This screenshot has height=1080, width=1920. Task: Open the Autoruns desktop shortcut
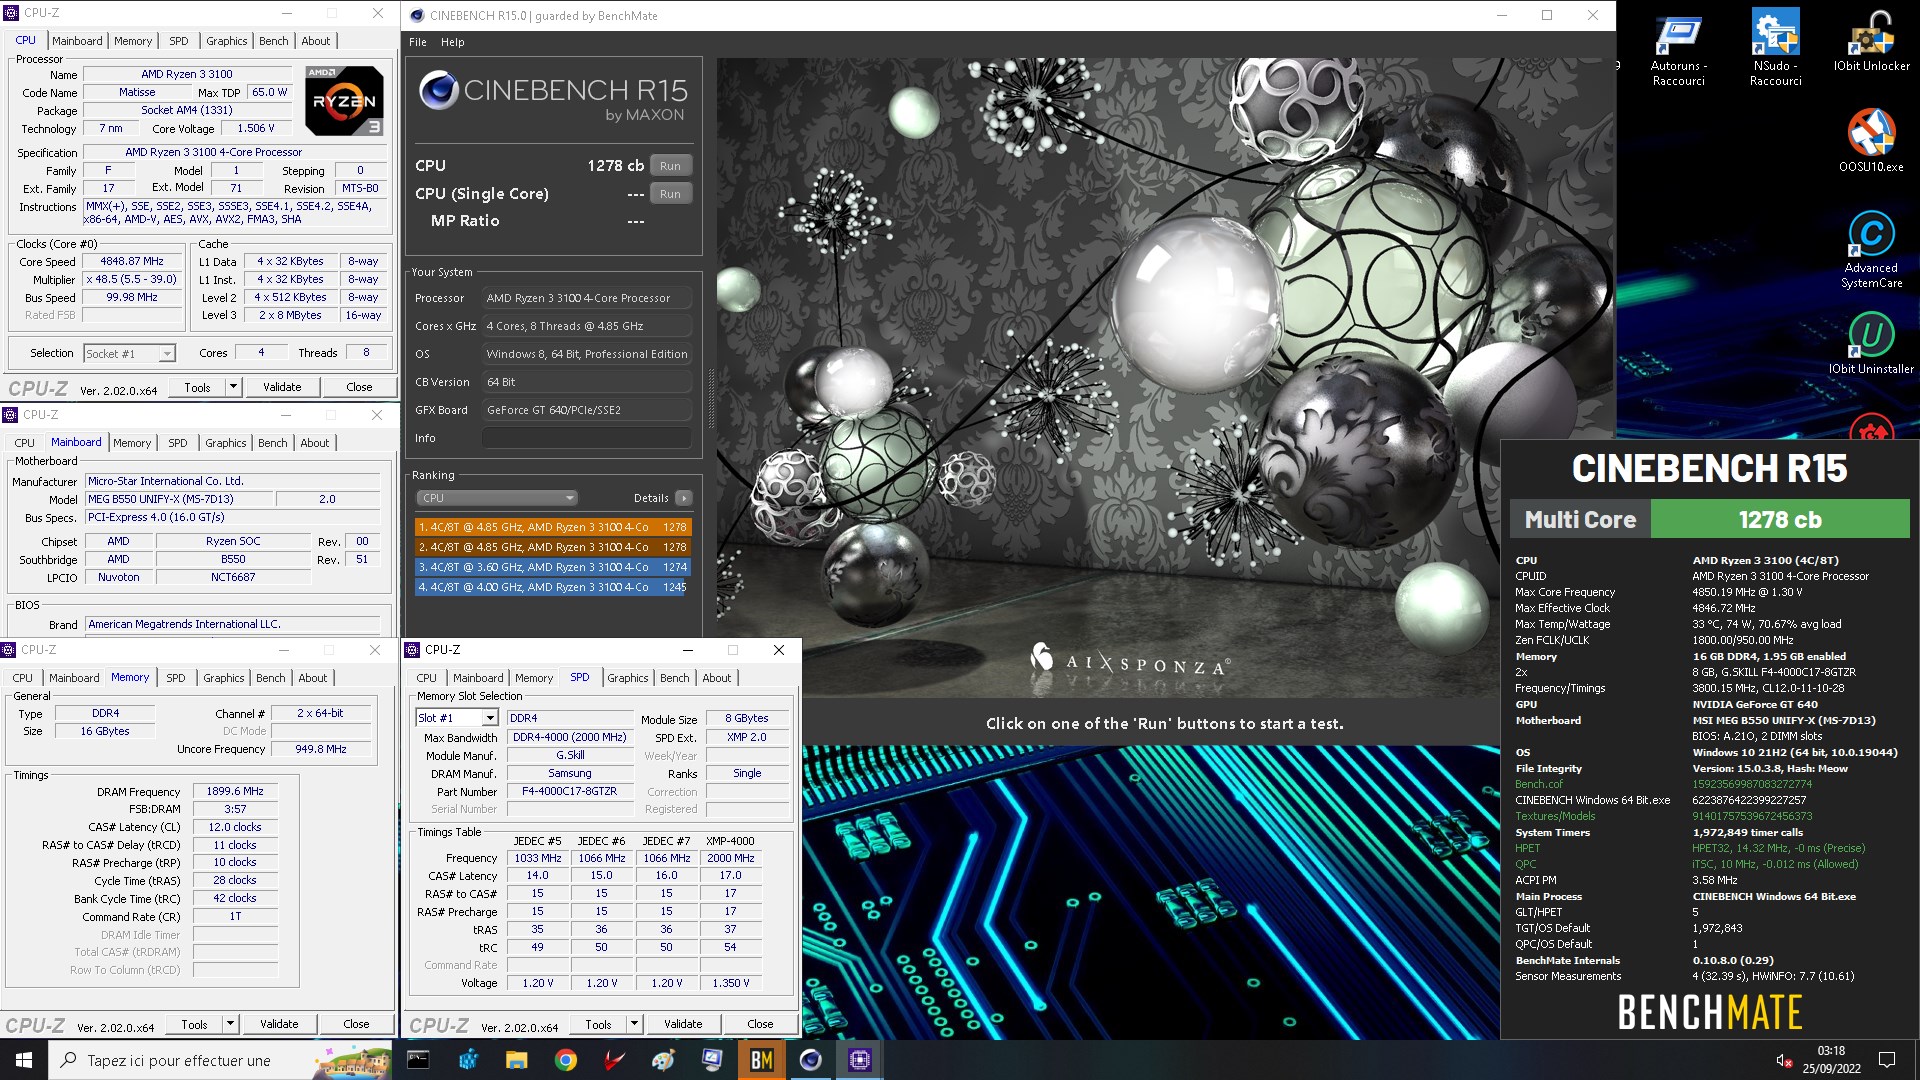click(1678, 50)
